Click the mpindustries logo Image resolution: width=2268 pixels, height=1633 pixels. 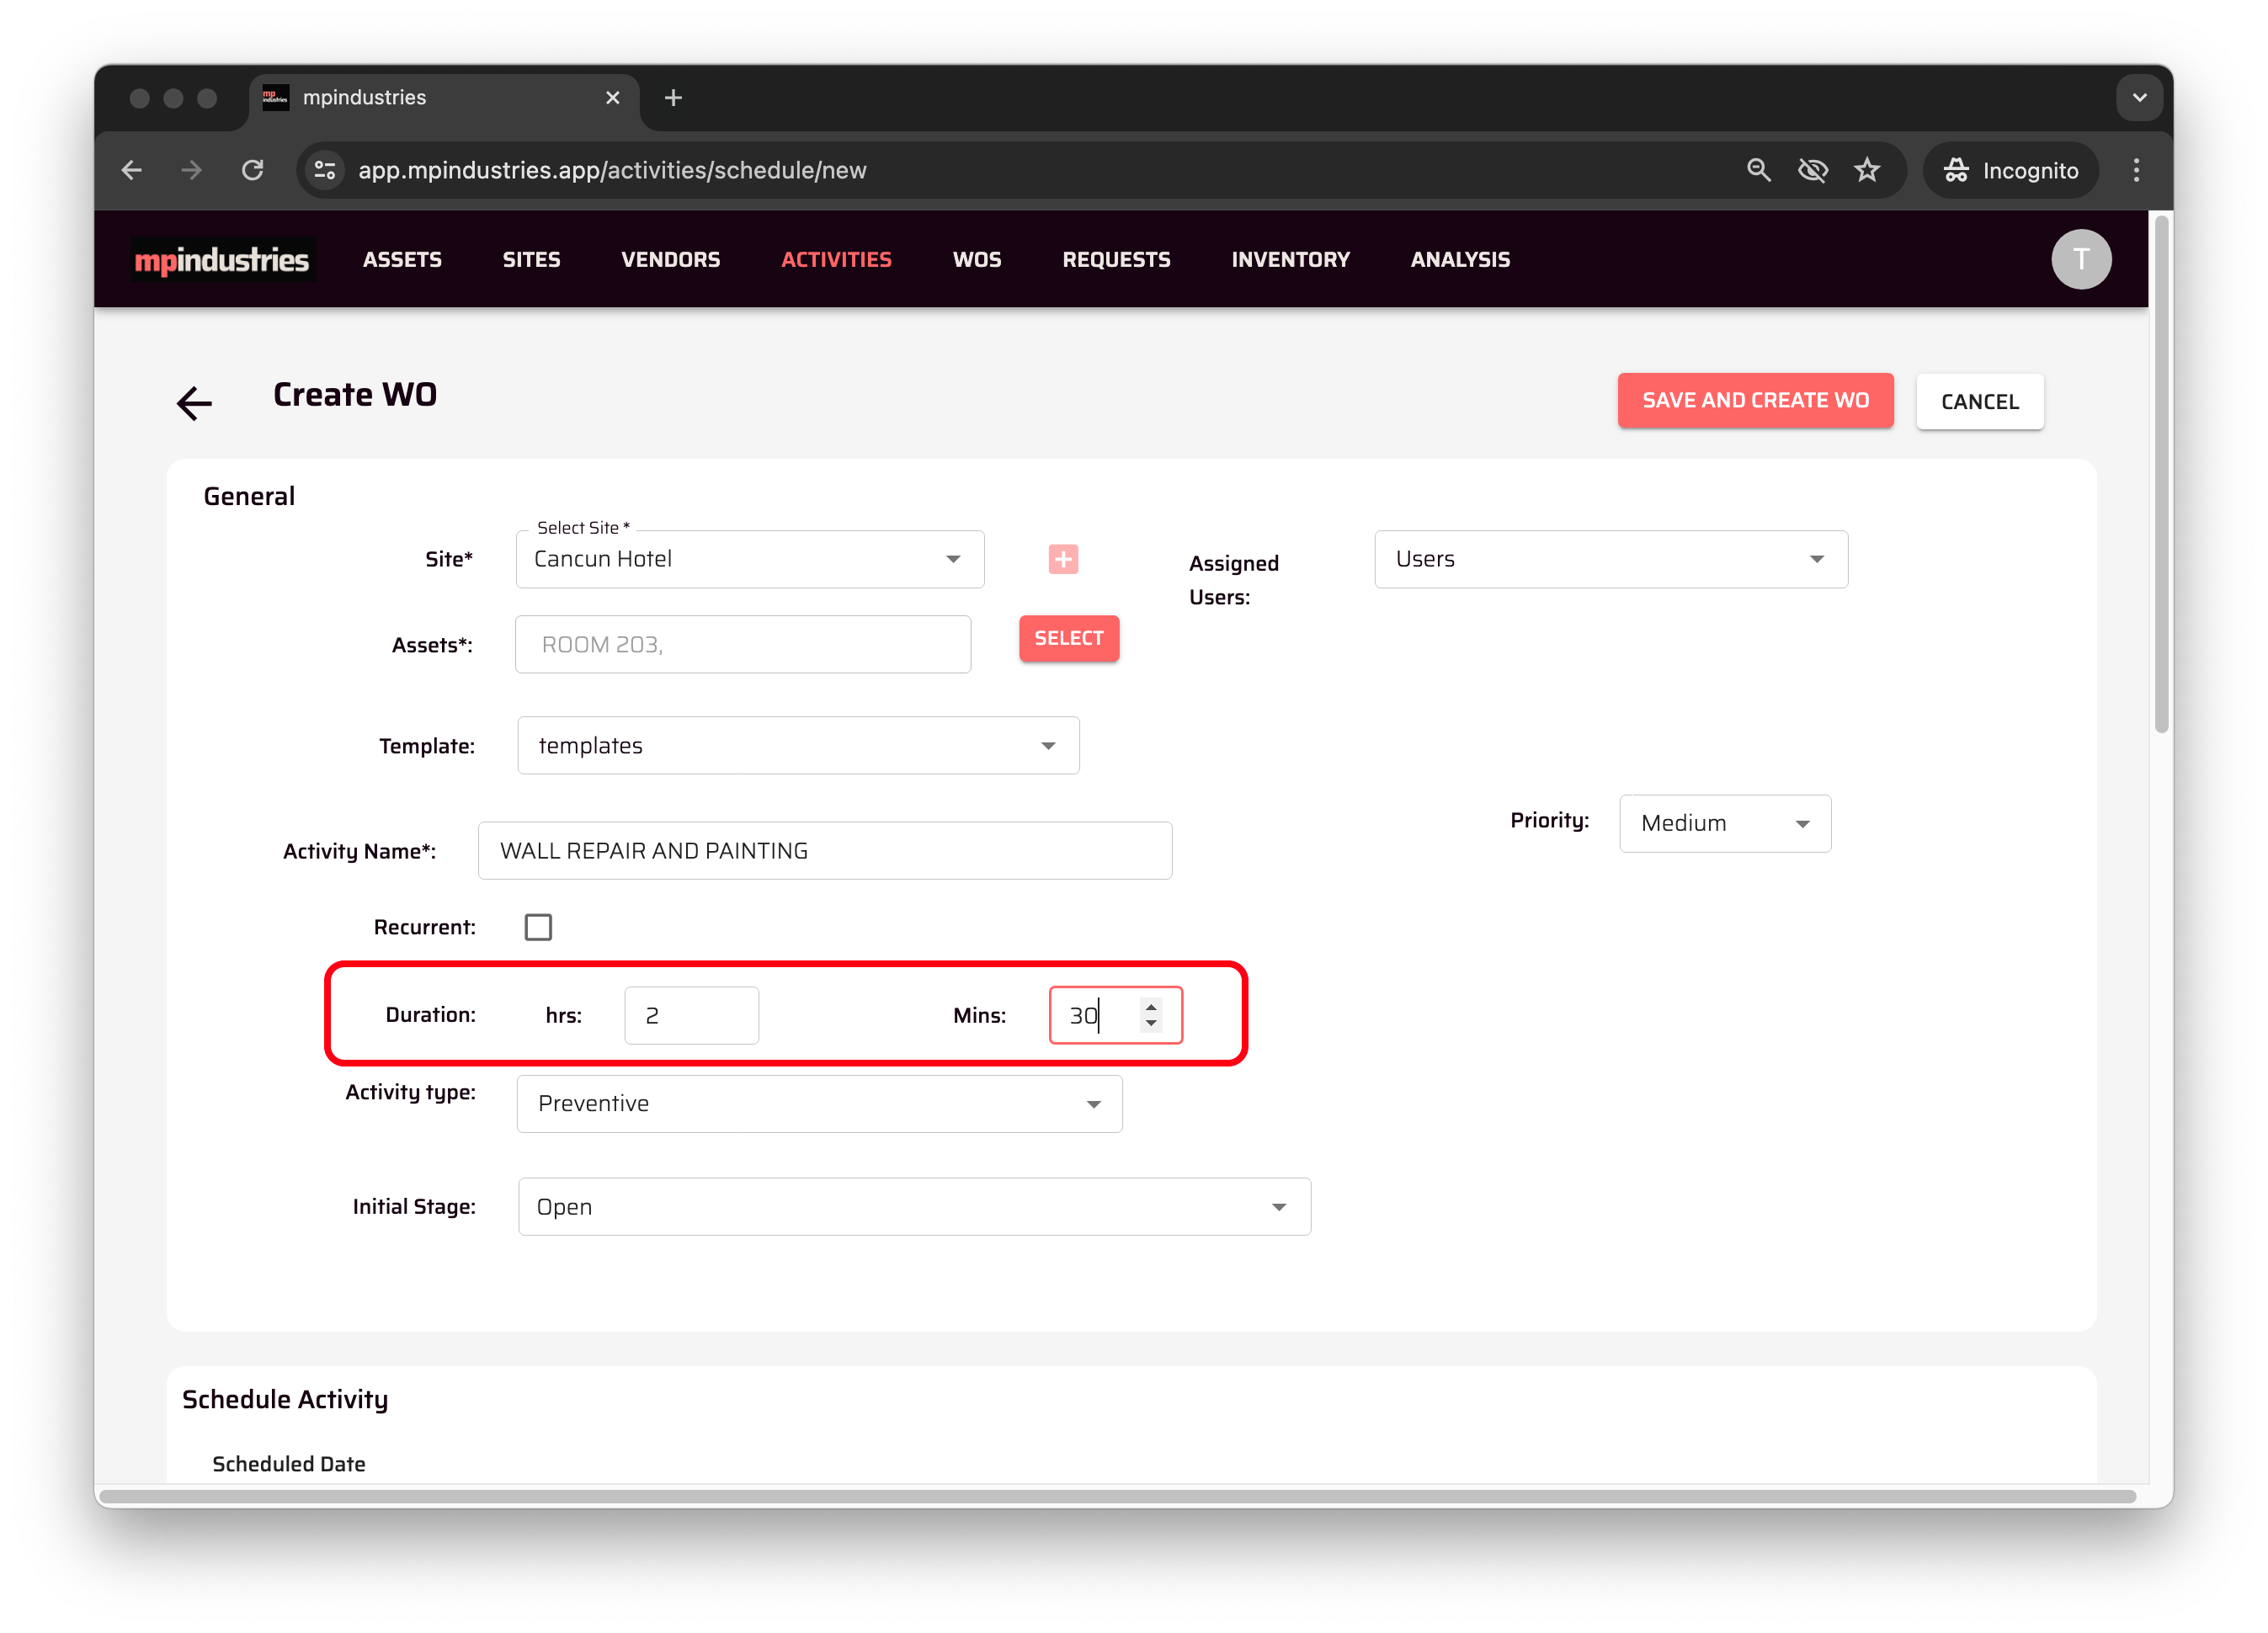[x=222, y=260]
